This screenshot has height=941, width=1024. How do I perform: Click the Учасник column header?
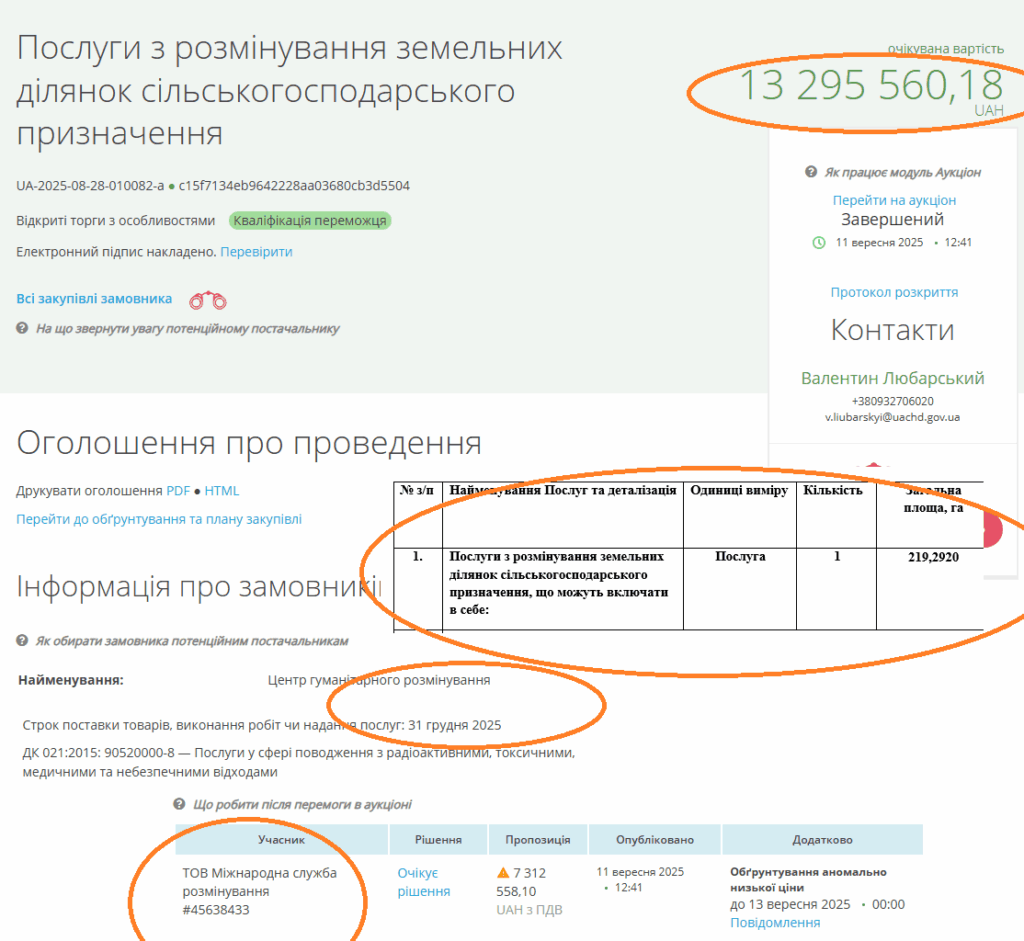(x=280, y=840)
